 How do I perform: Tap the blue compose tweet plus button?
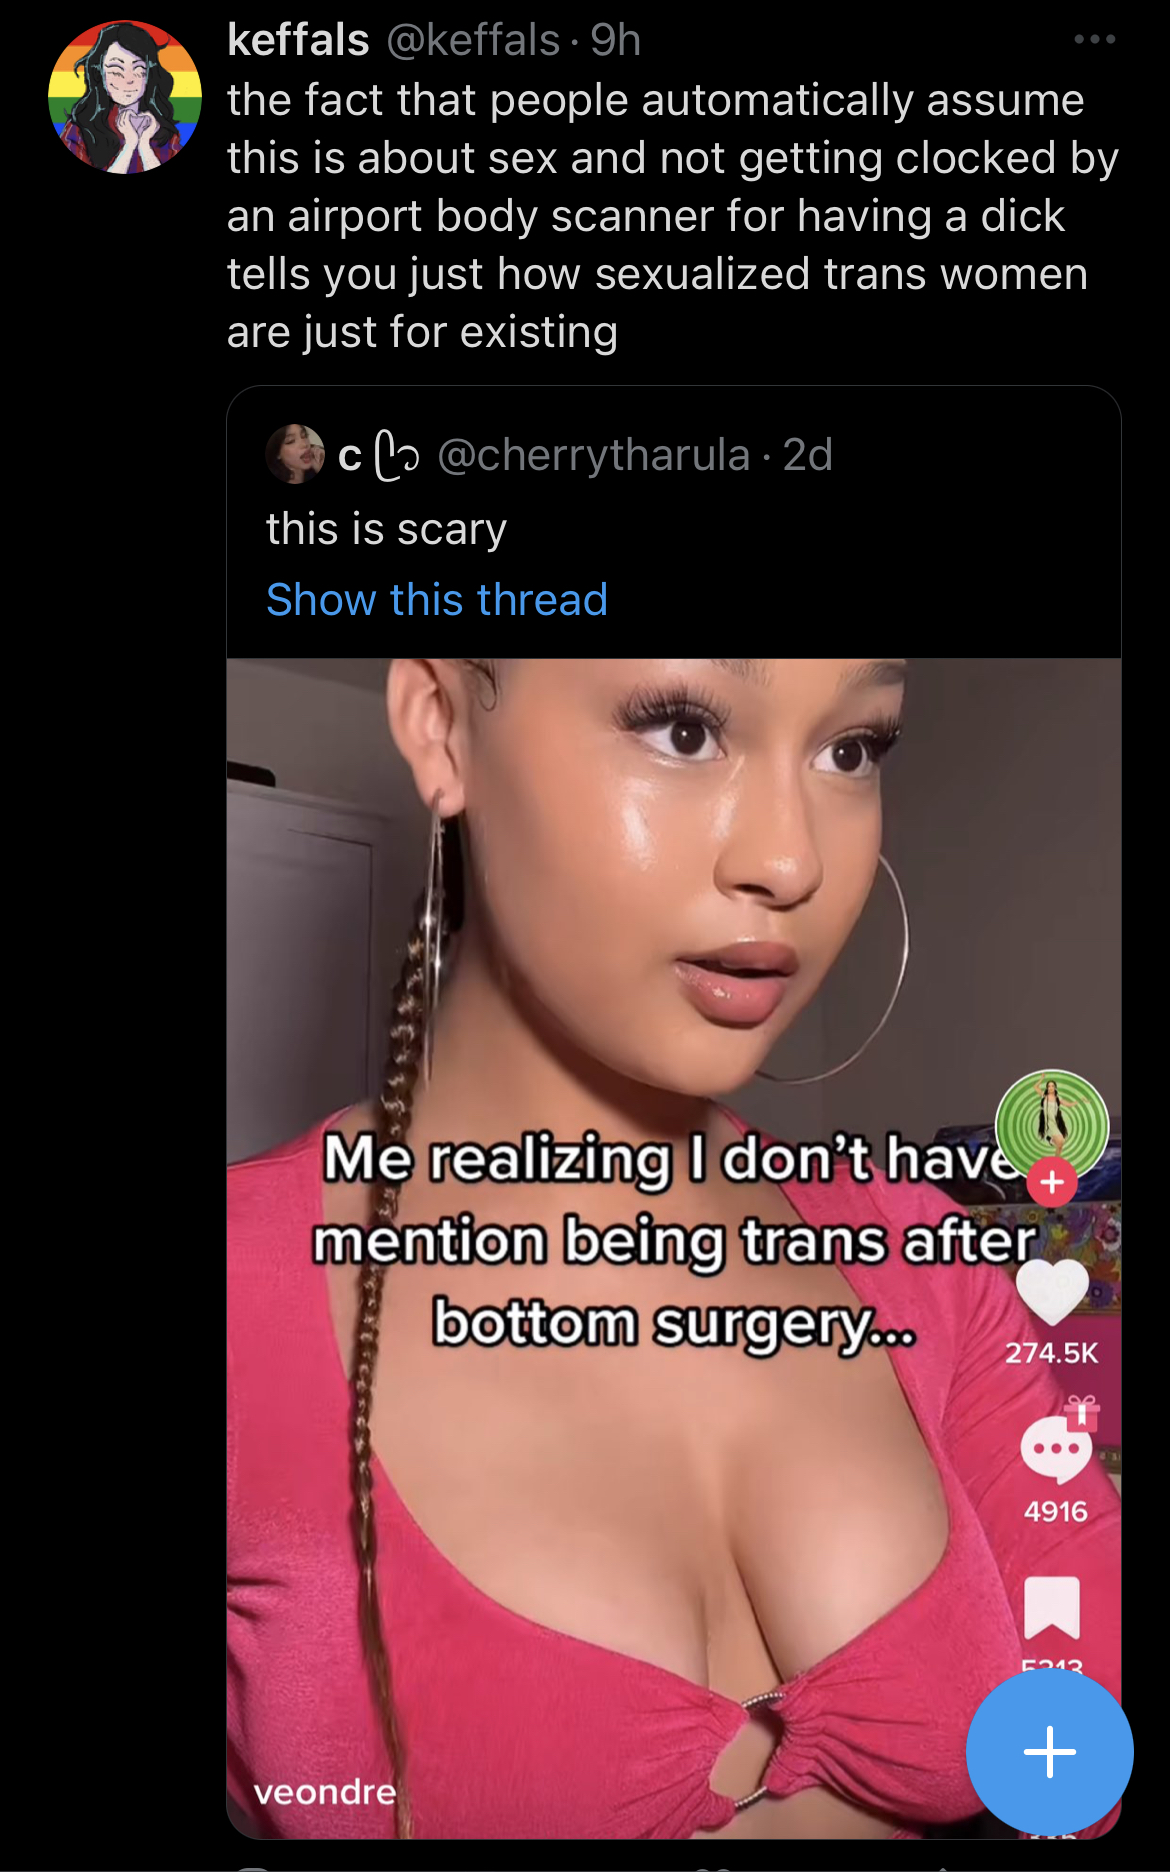pos(1050,1752)
